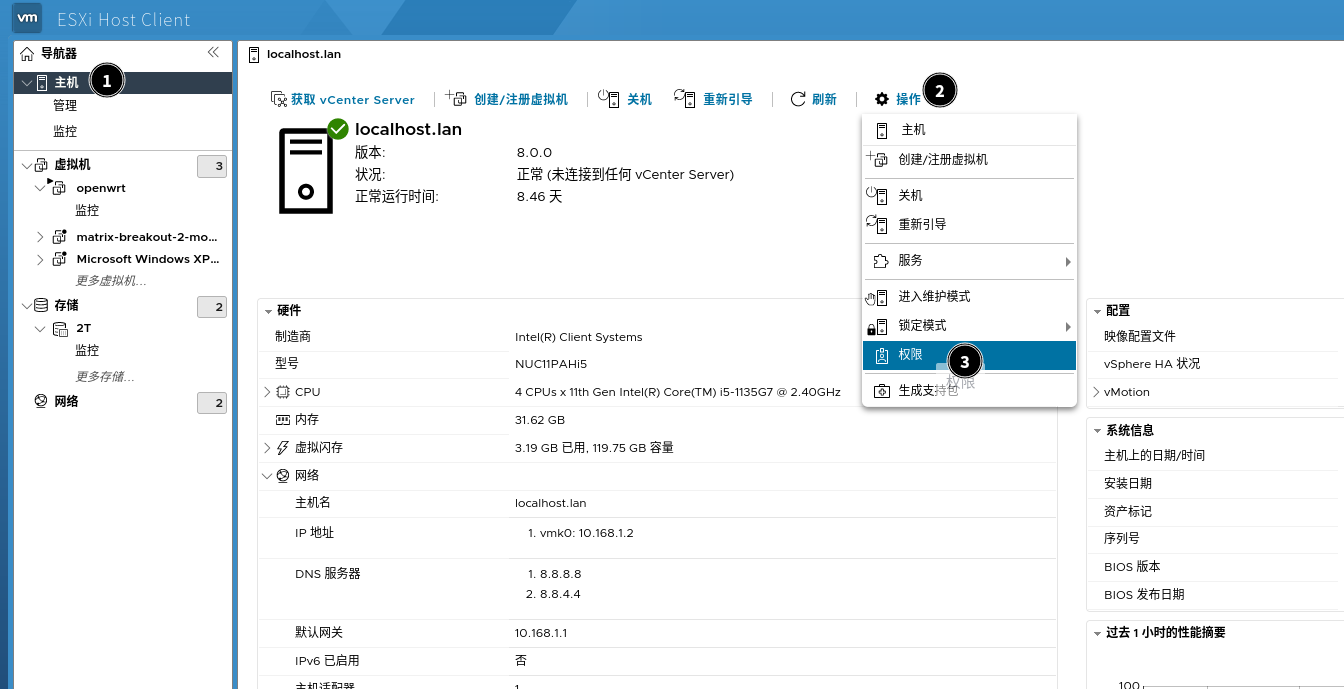Click the Network globe icon in Hardware
Viewport: 1344px width, 689px height.
coord(283,476)
